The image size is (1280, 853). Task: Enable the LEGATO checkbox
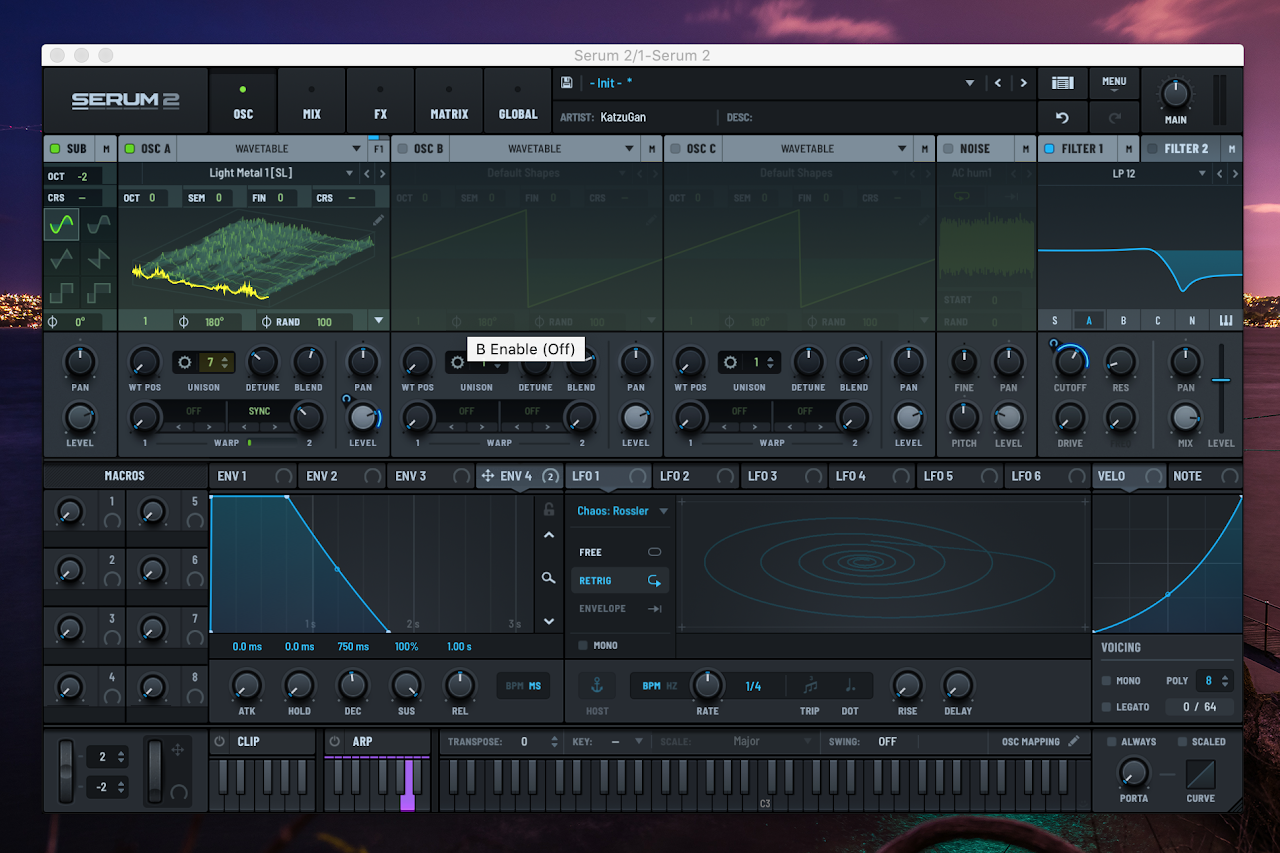click(1106, 707)
